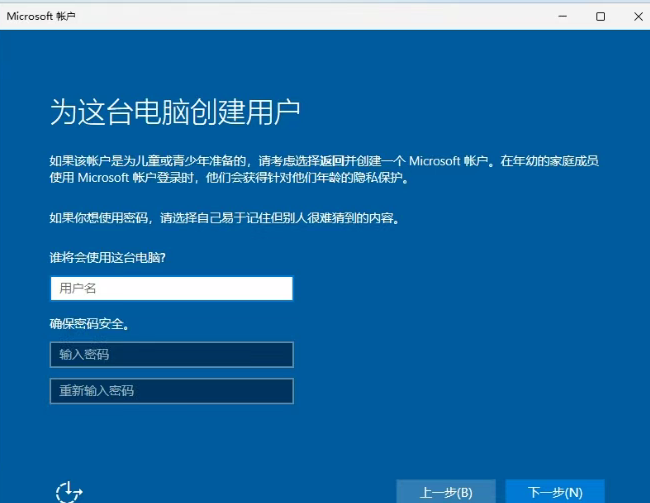
Task: Open the Ease of Access icon
Action: click(69, 492)
